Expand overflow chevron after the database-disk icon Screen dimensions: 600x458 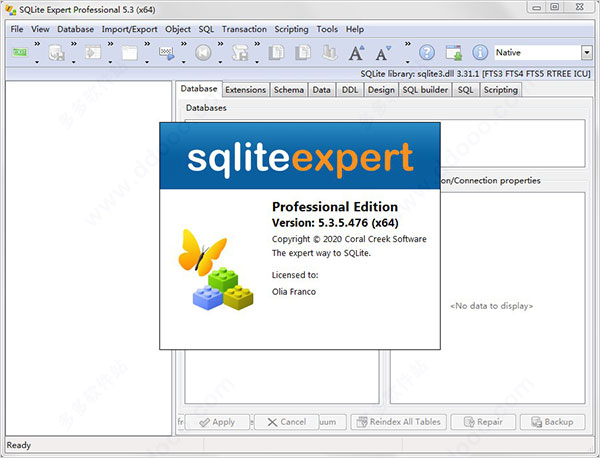(74, 44)
